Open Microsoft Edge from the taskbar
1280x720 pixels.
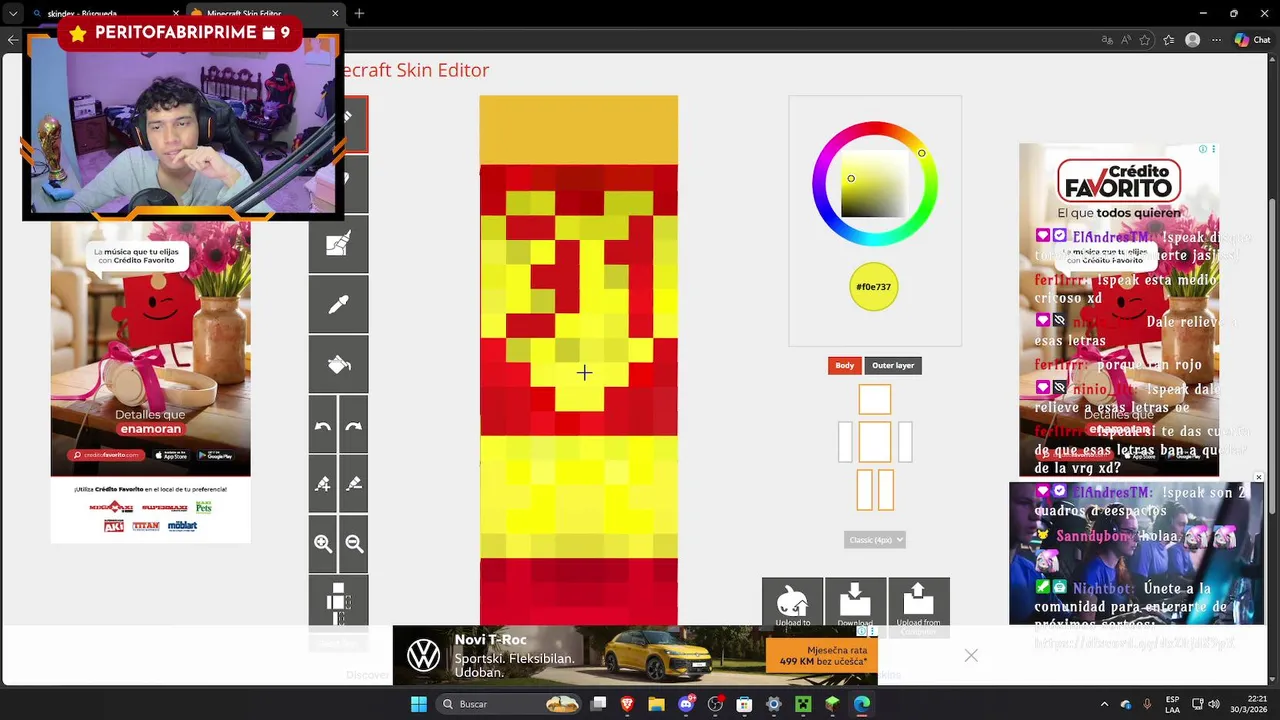click(861, 704)
